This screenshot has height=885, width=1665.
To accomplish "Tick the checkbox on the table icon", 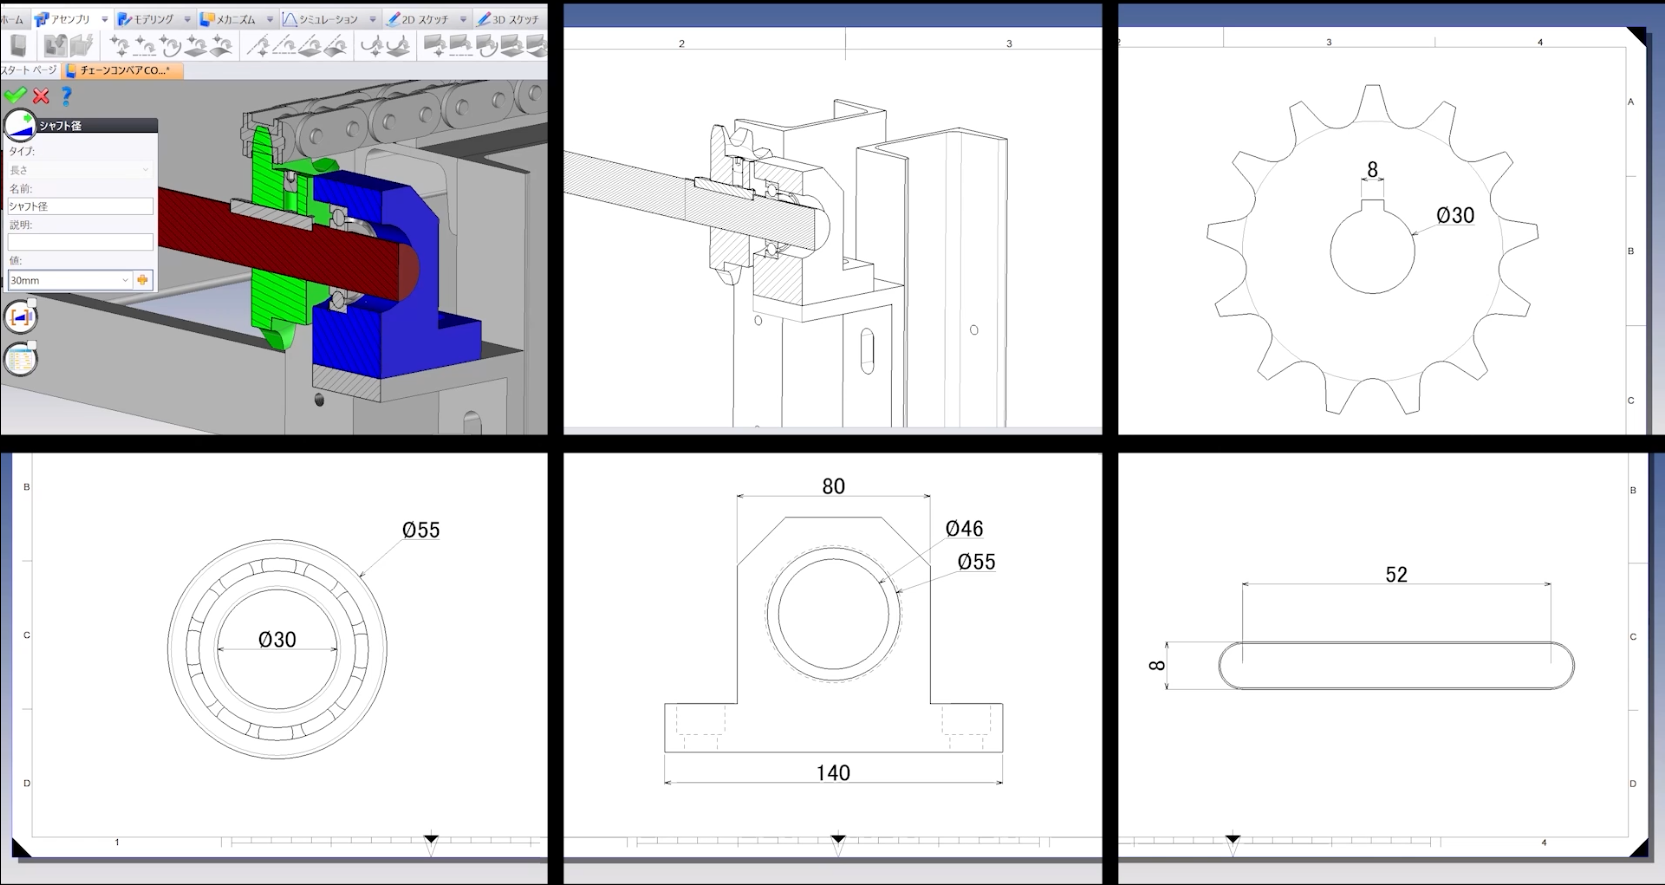I will click(32, 345).
